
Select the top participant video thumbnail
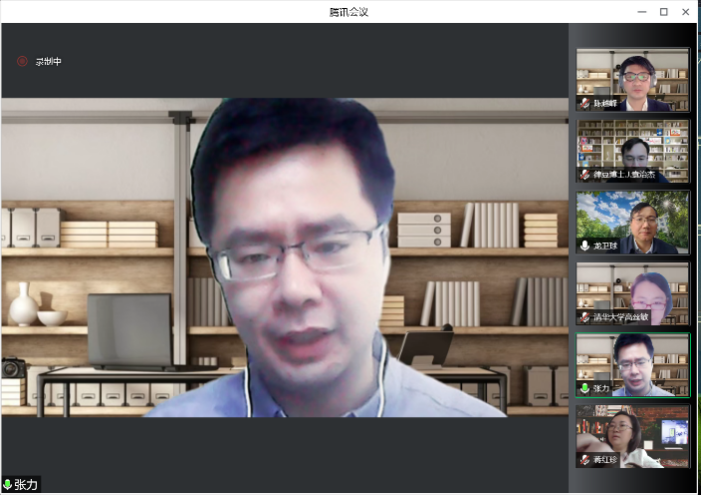coord(633,78)
